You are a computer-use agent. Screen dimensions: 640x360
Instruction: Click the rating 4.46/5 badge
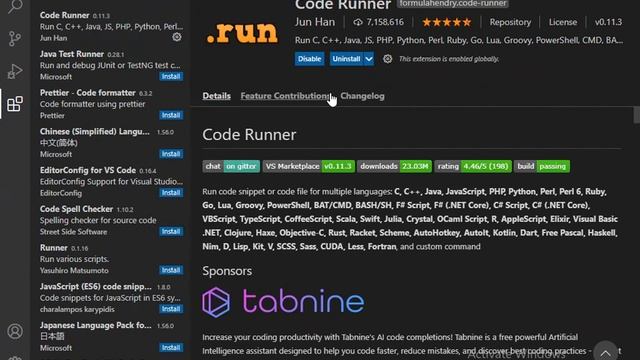[x=473, y=166]
